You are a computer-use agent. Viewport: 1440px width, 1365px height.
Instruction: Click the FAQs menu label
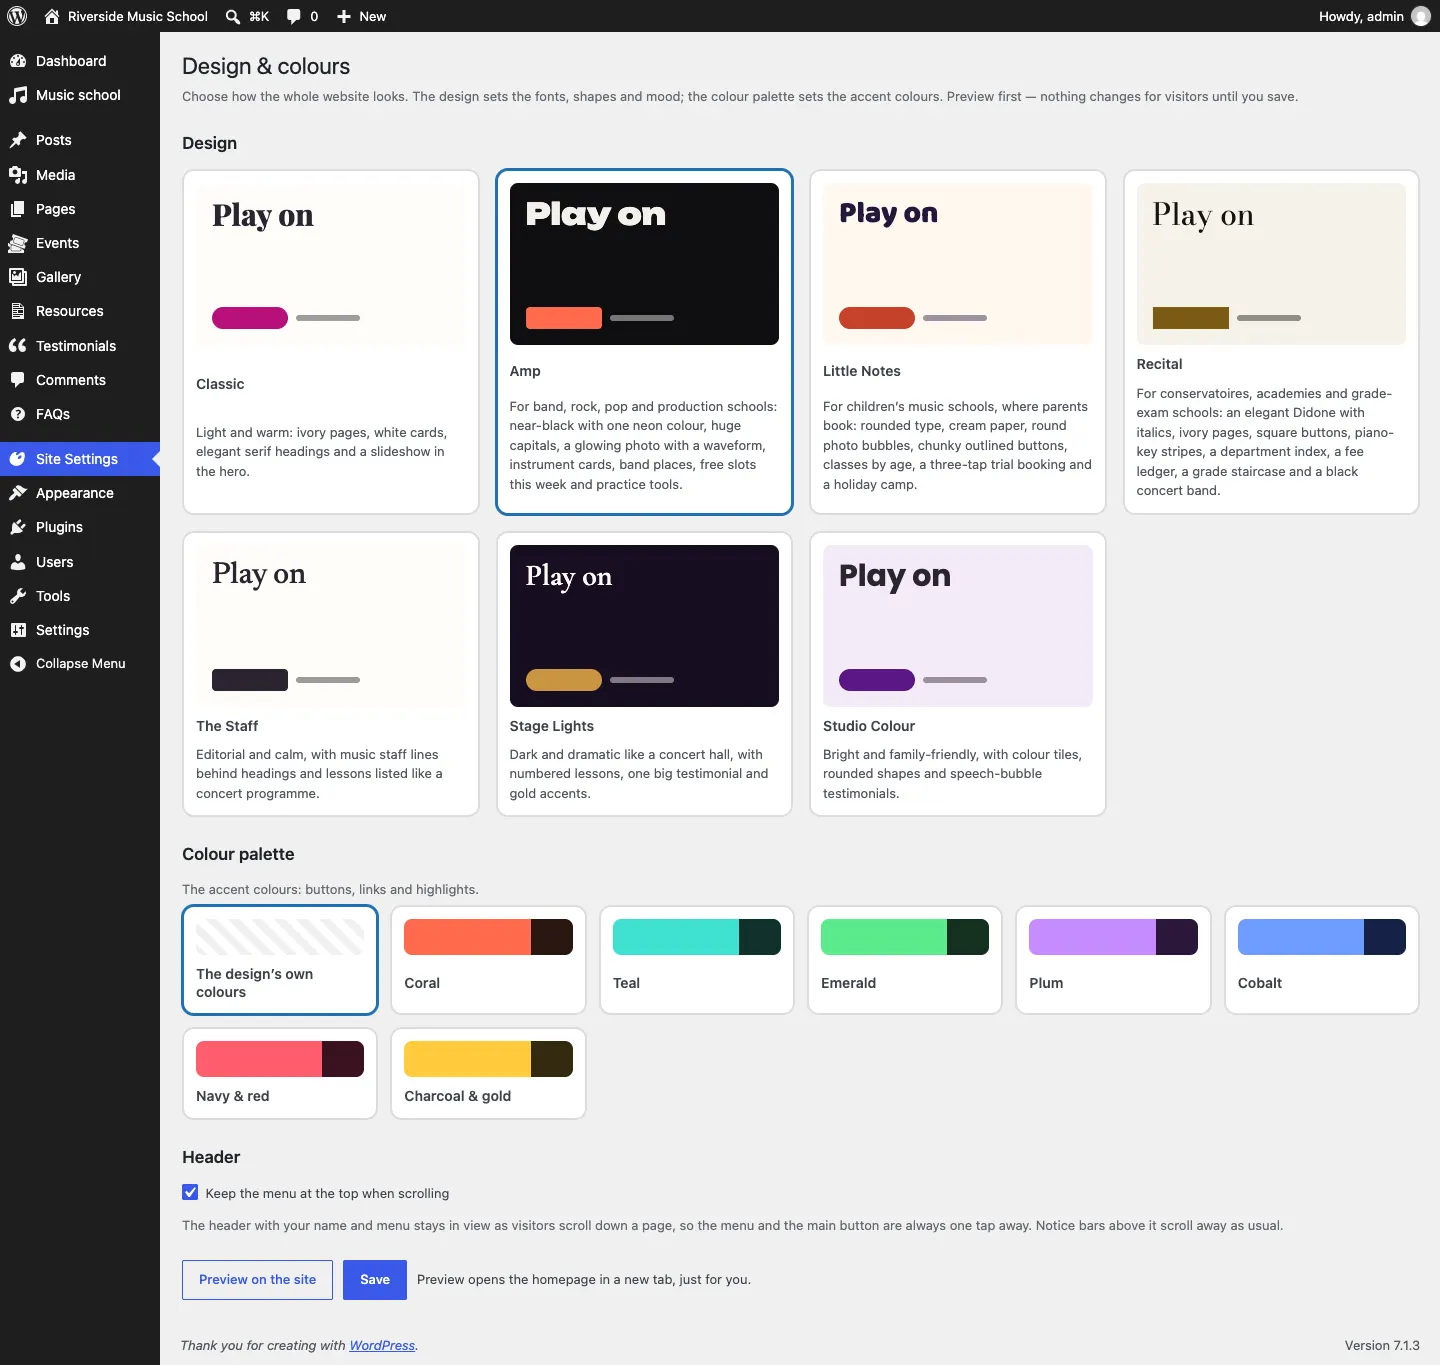coord(53,414)
